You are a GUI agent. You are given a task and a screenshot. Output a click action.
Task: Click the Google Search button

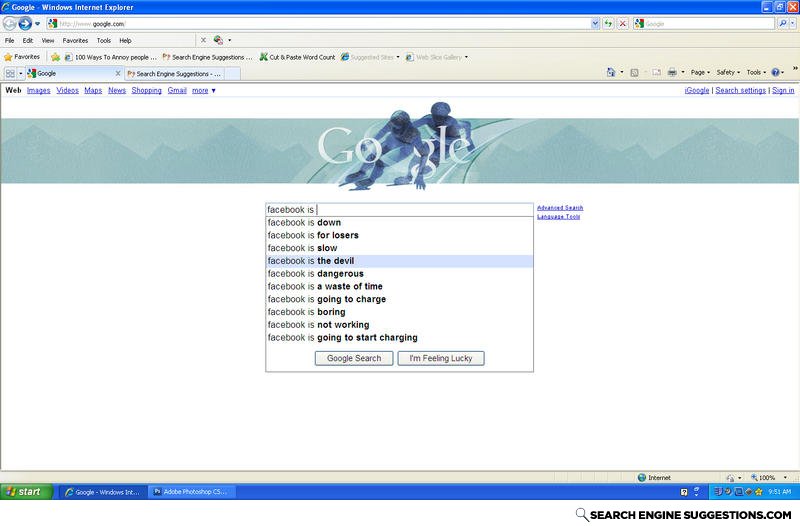click(354, 358)
